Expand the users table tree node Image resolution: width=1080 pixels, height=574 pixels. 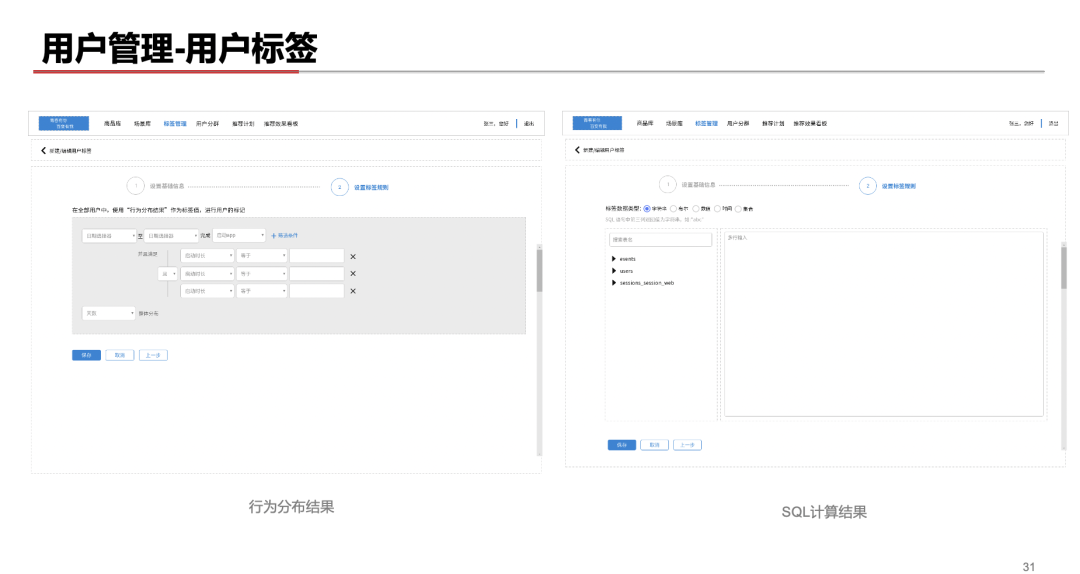coord(614,271)
